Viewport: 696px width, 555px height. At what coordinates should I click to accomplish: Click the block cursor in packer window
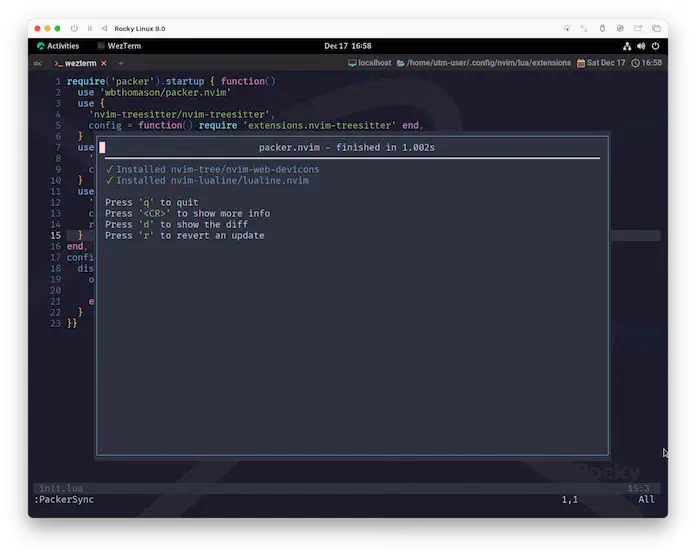point(102,147)
